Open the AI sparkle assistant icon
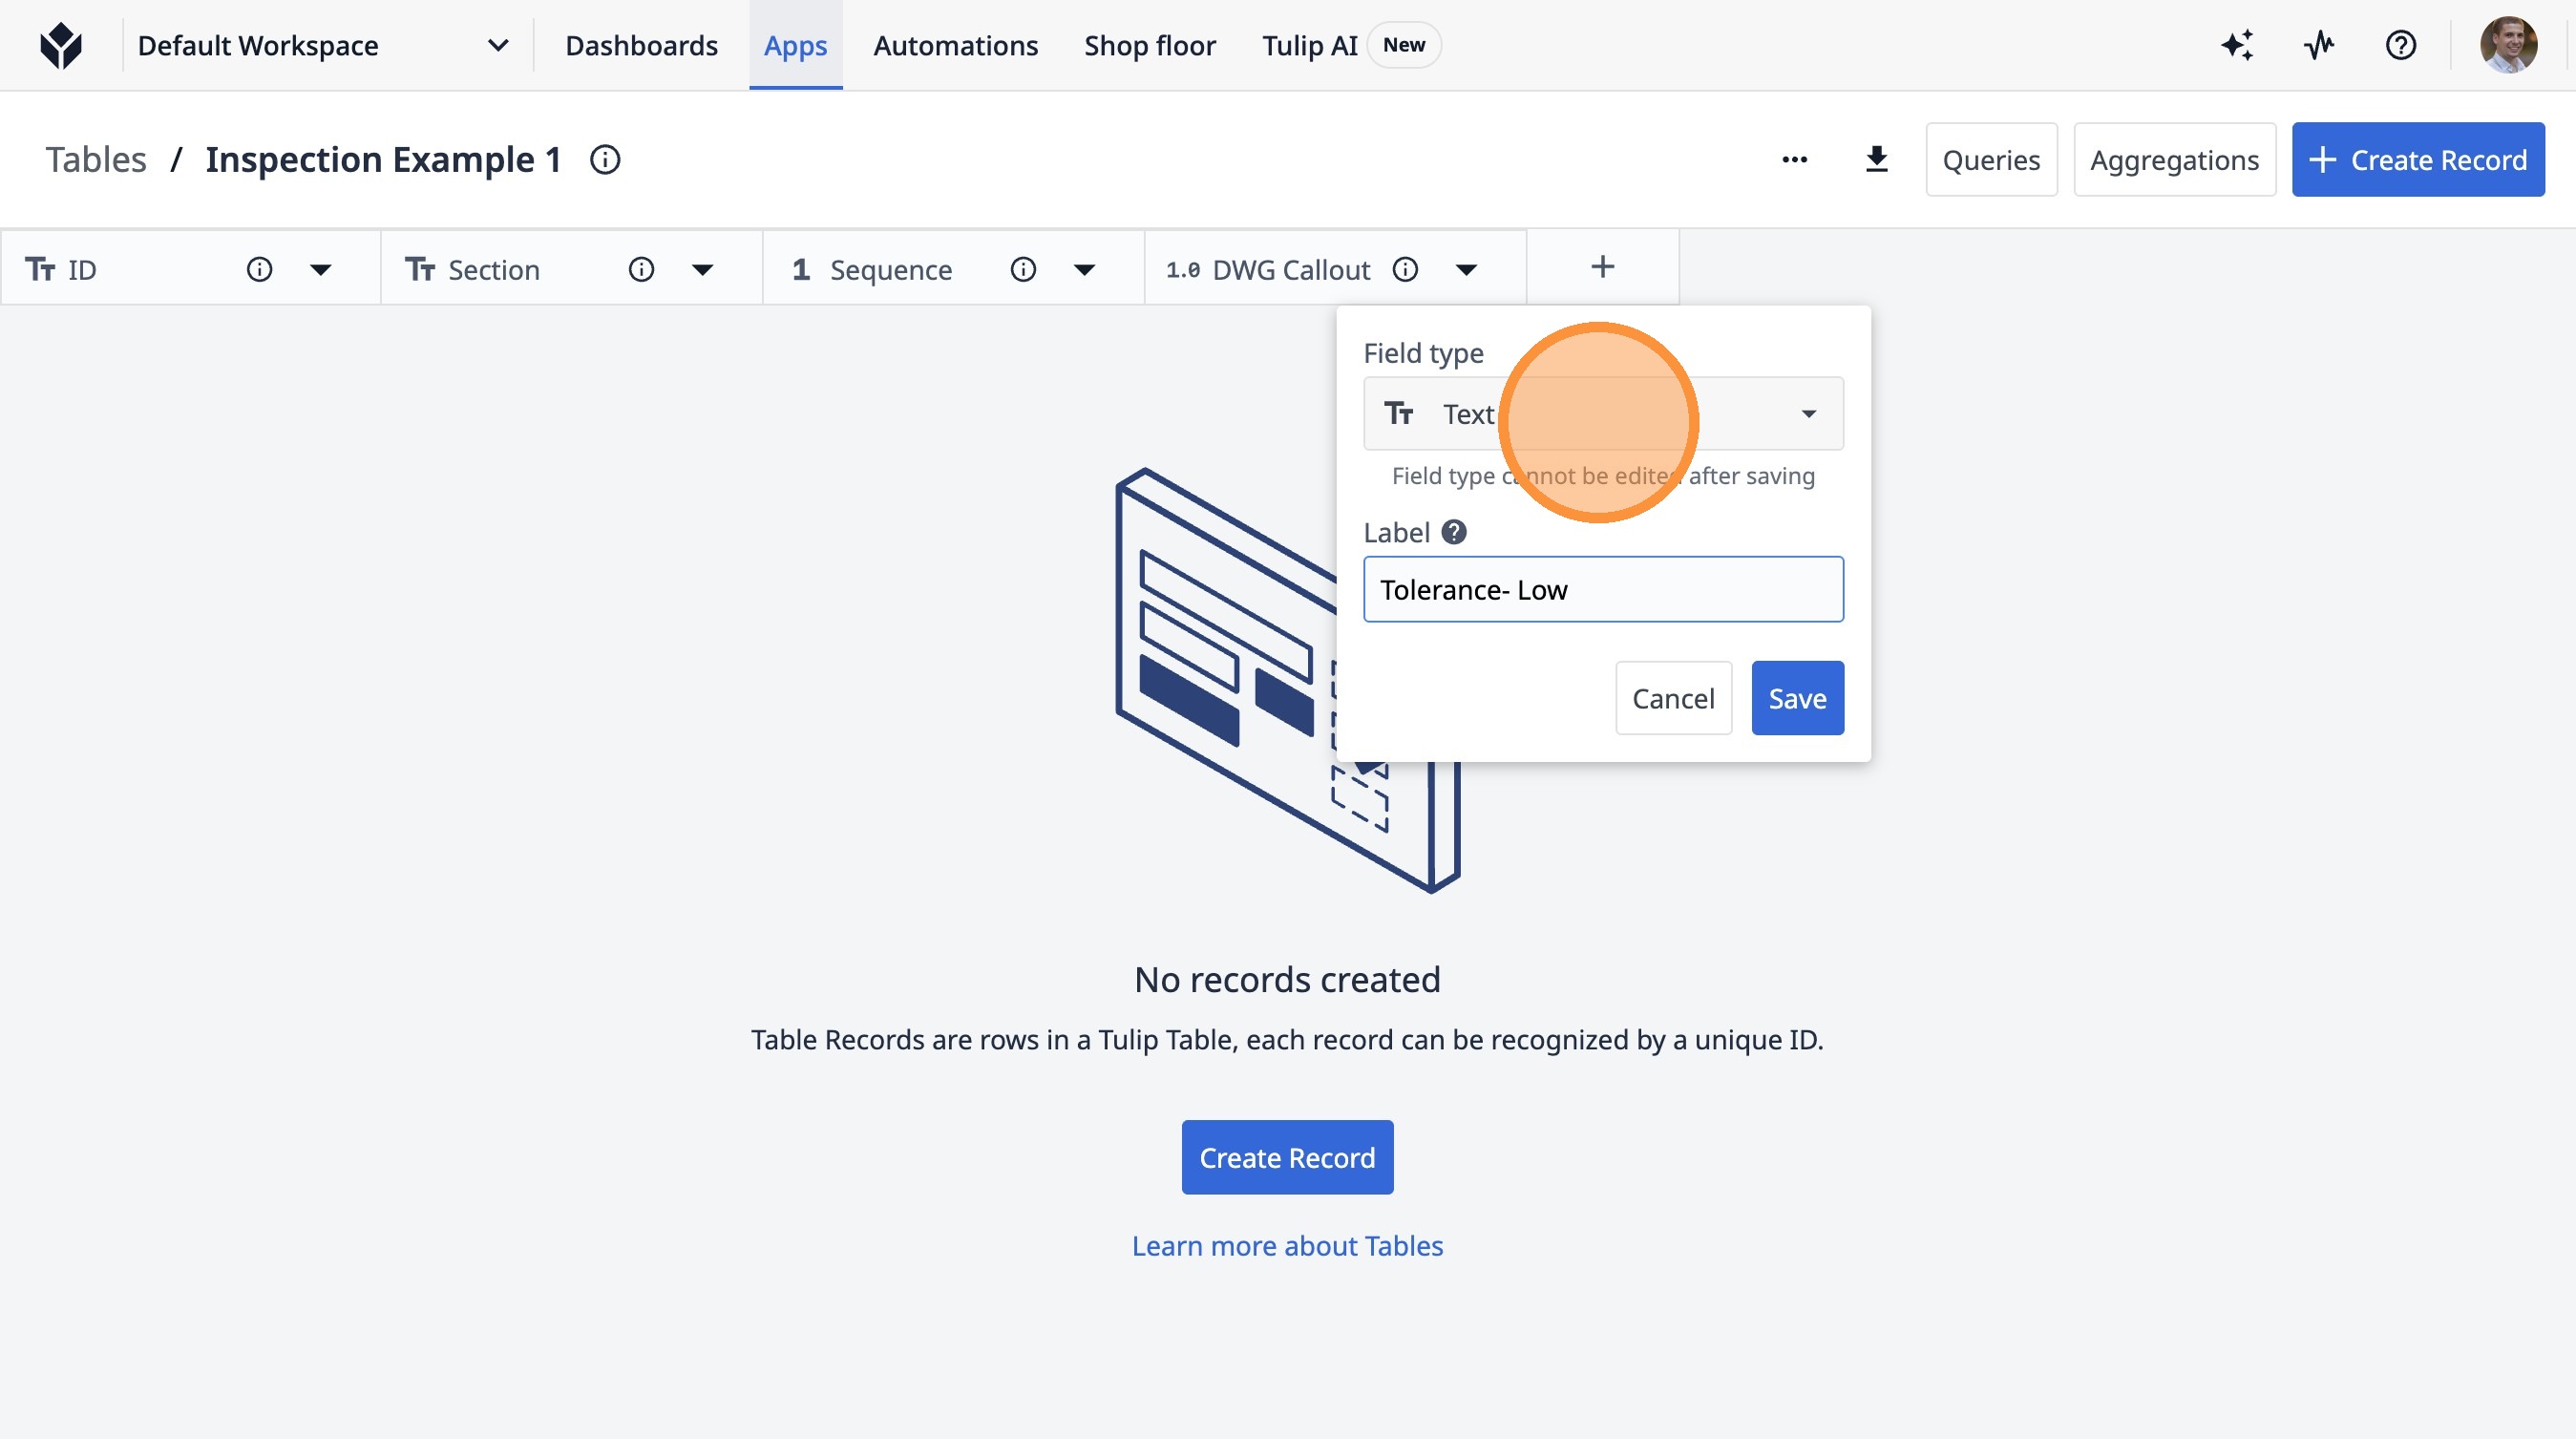 pyautogui.click(x=2237, y=45)
